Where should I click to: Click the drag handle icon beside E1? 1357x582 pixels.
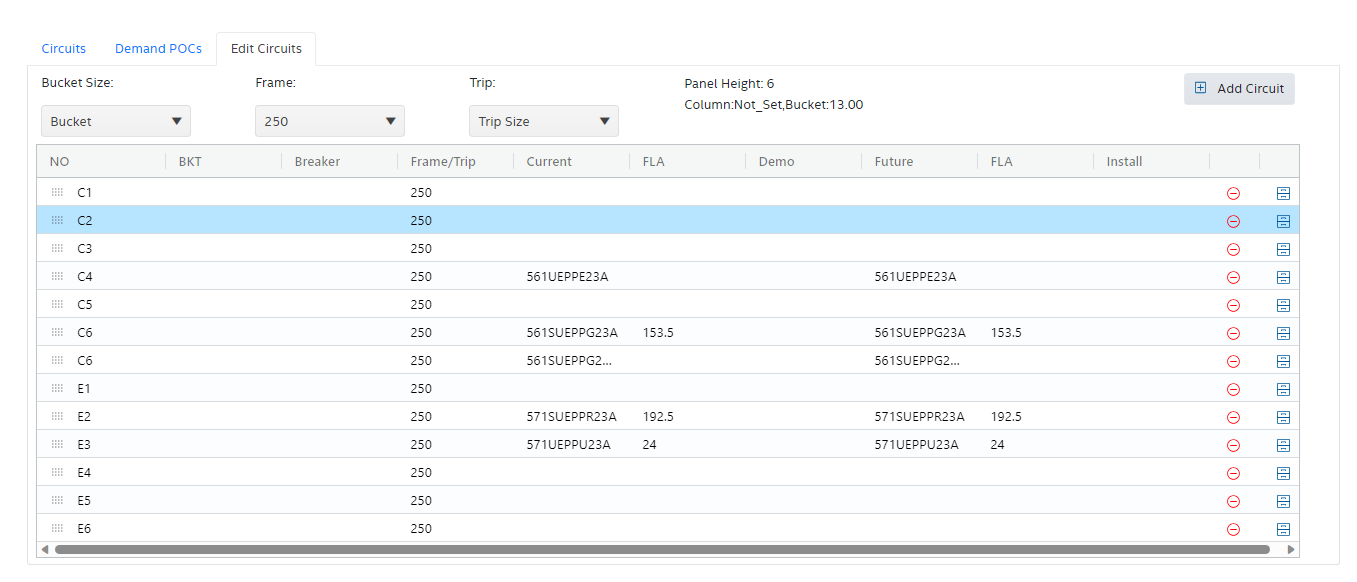point(57,388)
